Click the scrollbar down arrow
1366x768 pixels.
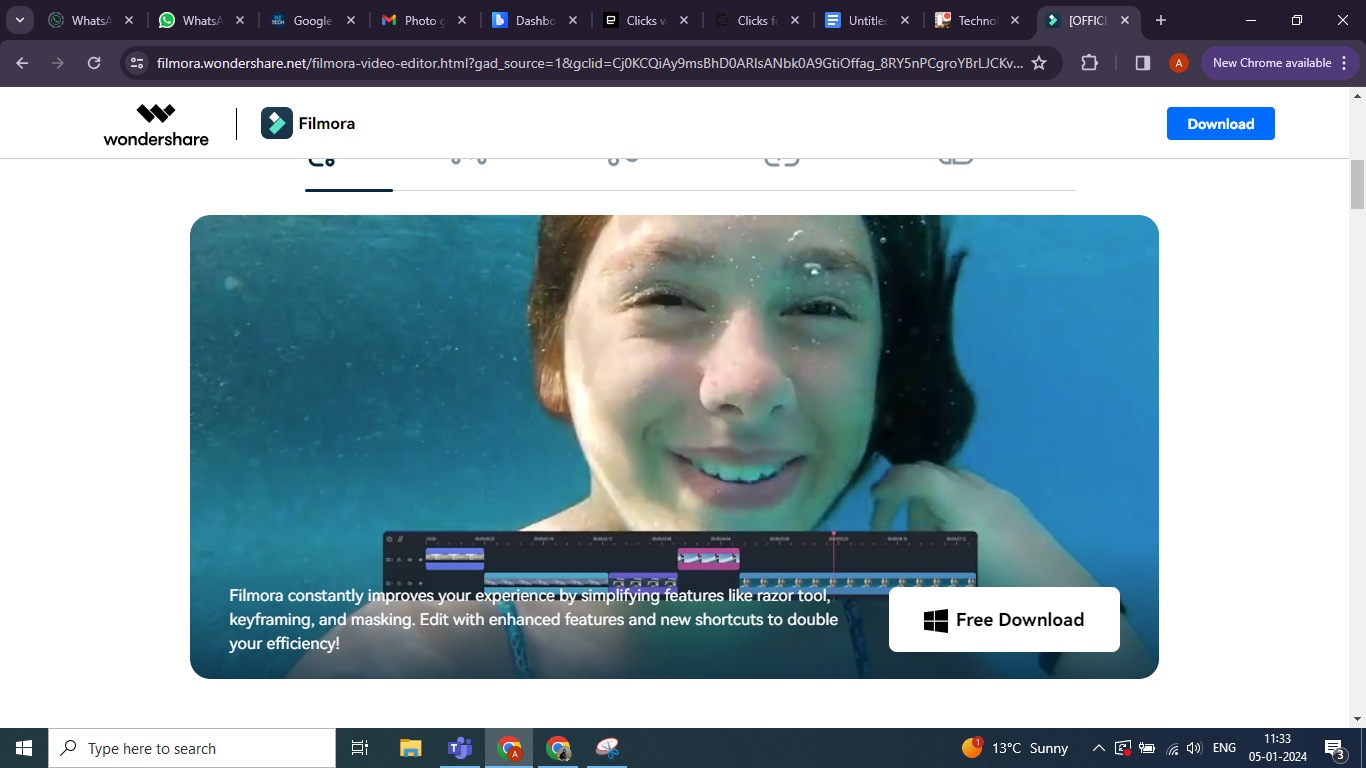click(1357, 718)
